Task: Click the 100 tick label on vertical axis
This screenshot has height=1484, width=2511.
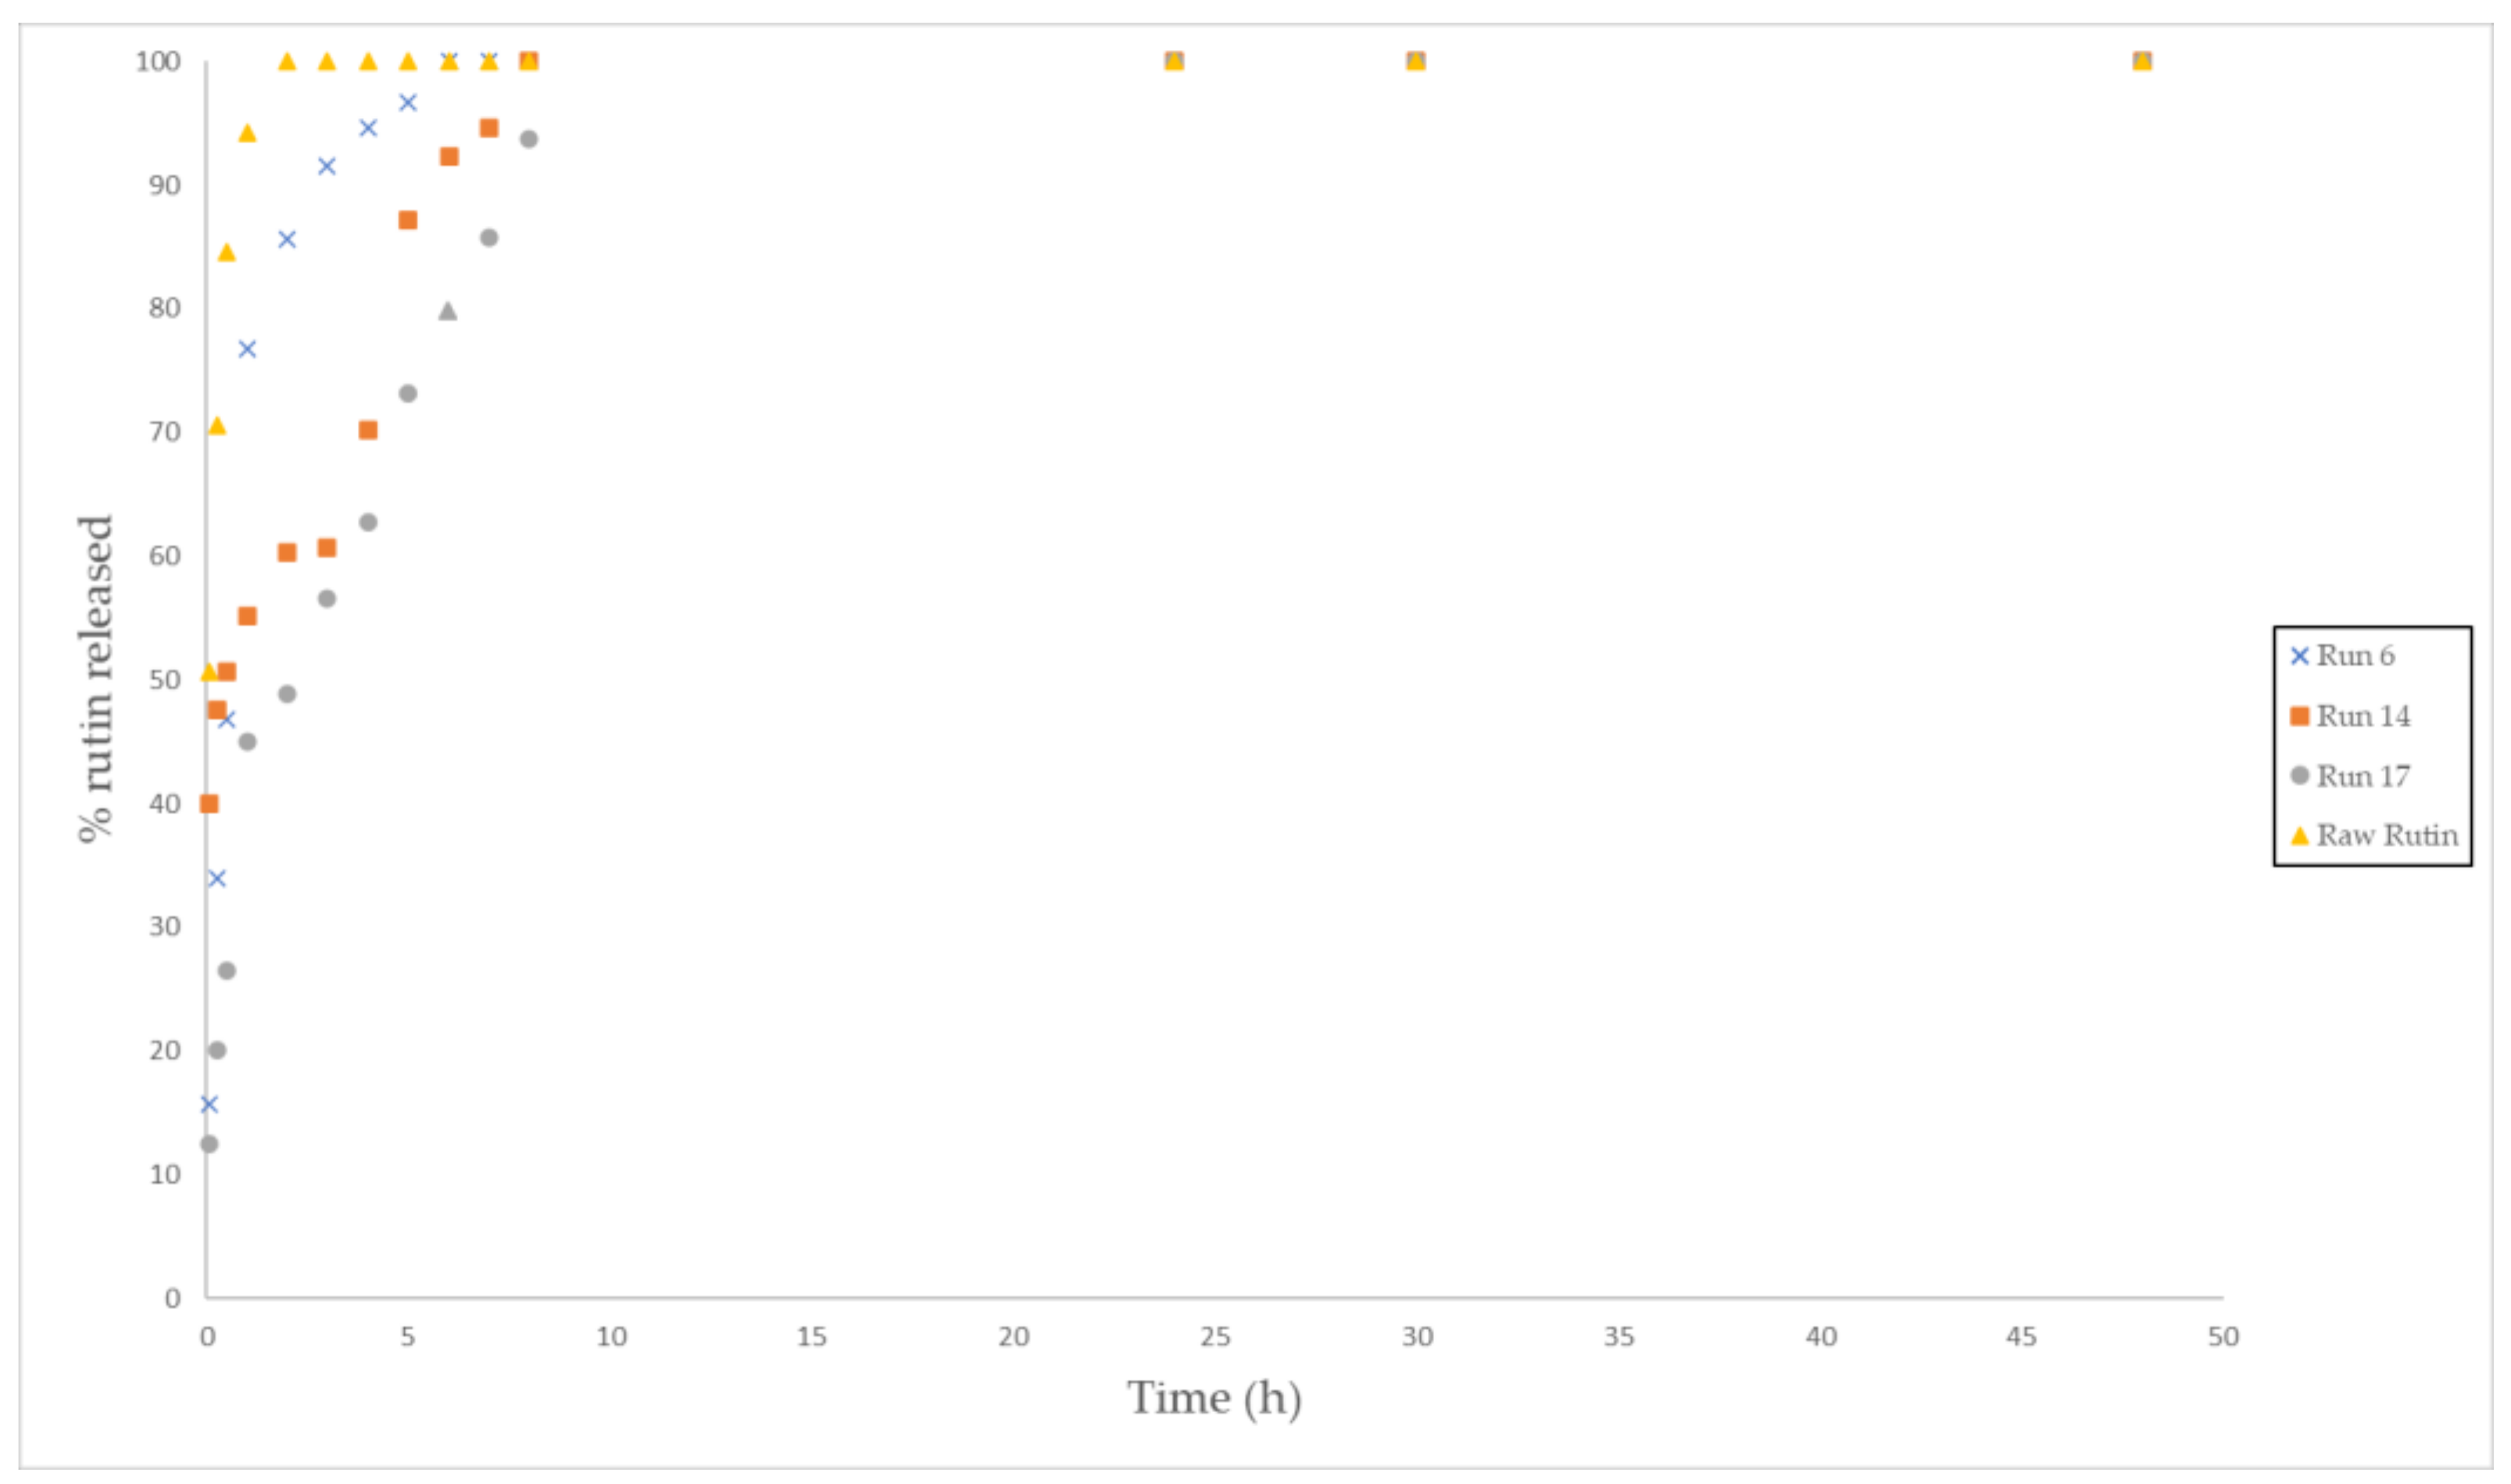Action: pos(158,62)
